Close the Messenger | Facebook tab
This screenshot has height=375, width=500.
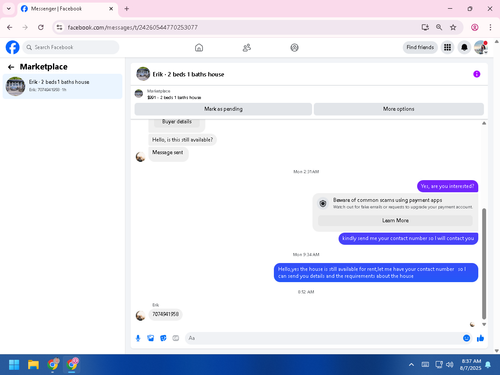coord(111,9)
